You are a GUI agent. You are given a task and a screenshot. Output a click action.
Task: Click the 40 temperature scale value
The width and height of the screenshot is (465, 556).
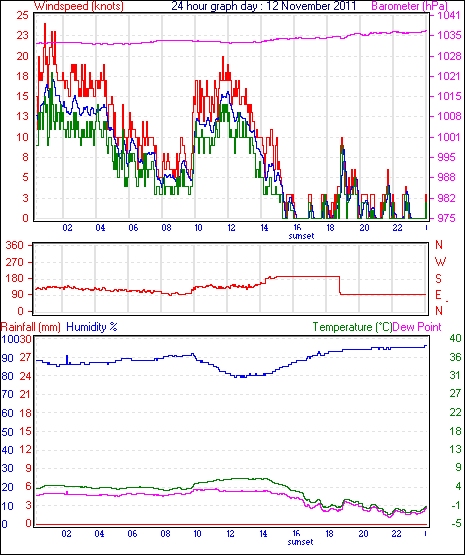coord(455,338)
